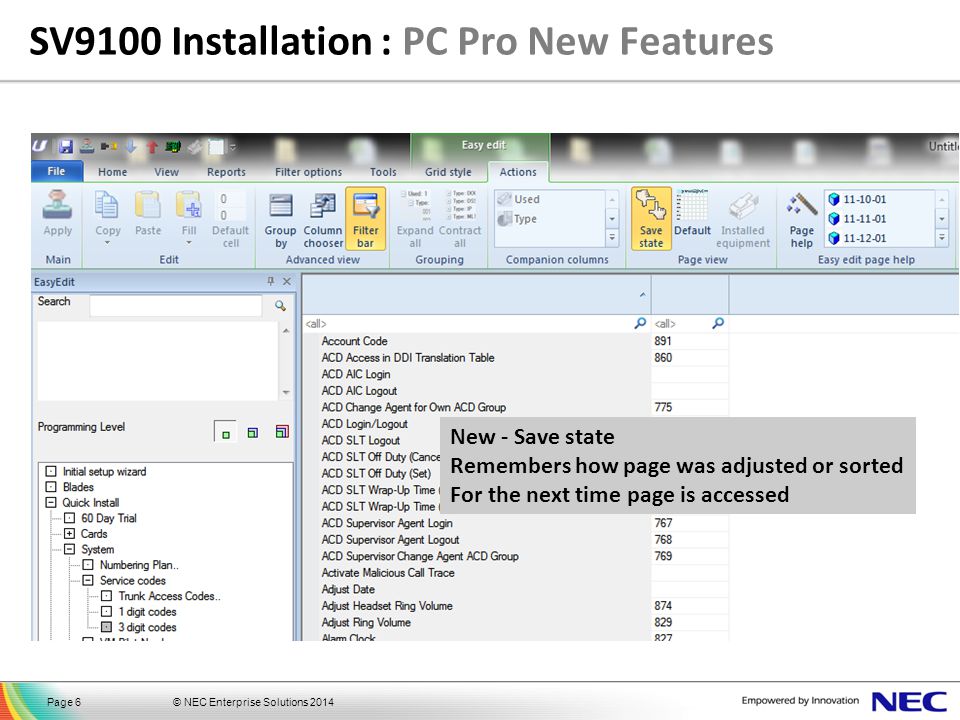Viewport: 960px width, 720px height.
Task: Click the search magnifier in EasyEdit panel
Action: click(280, 306)
